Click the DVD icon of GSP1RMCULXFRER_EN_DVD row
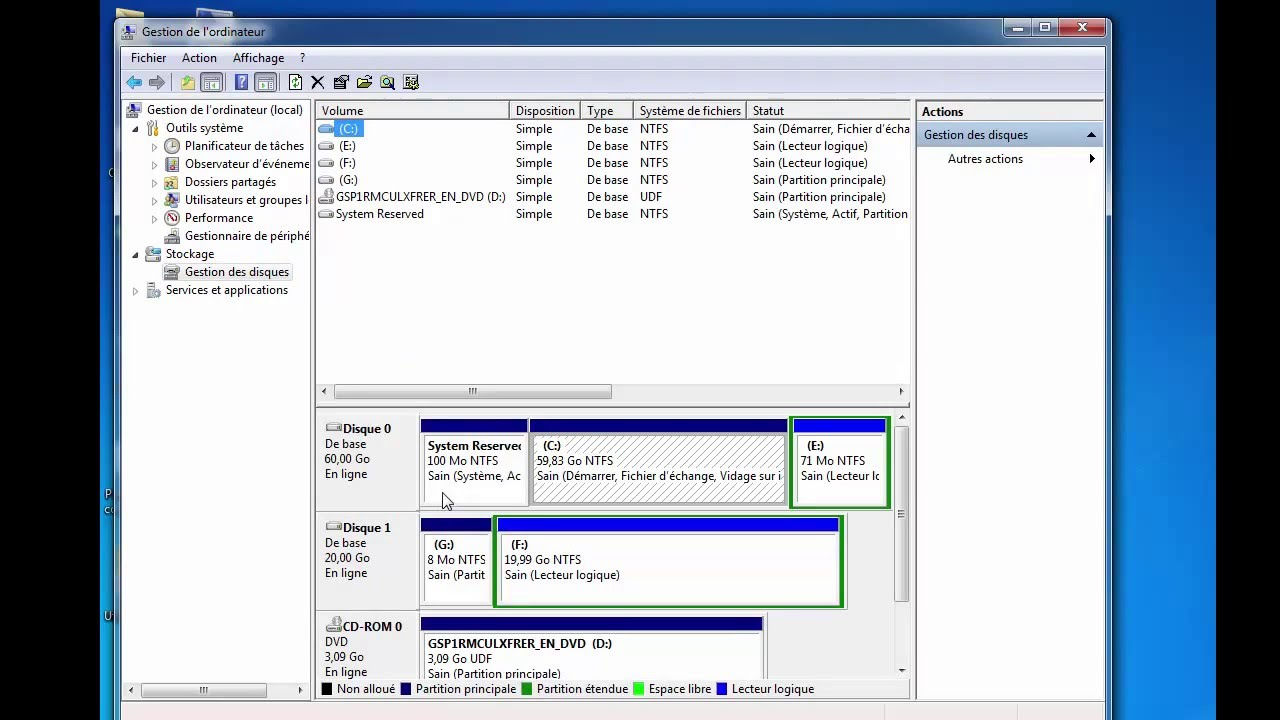Screen dimensions: 1280x720 [x=326, y=197]
